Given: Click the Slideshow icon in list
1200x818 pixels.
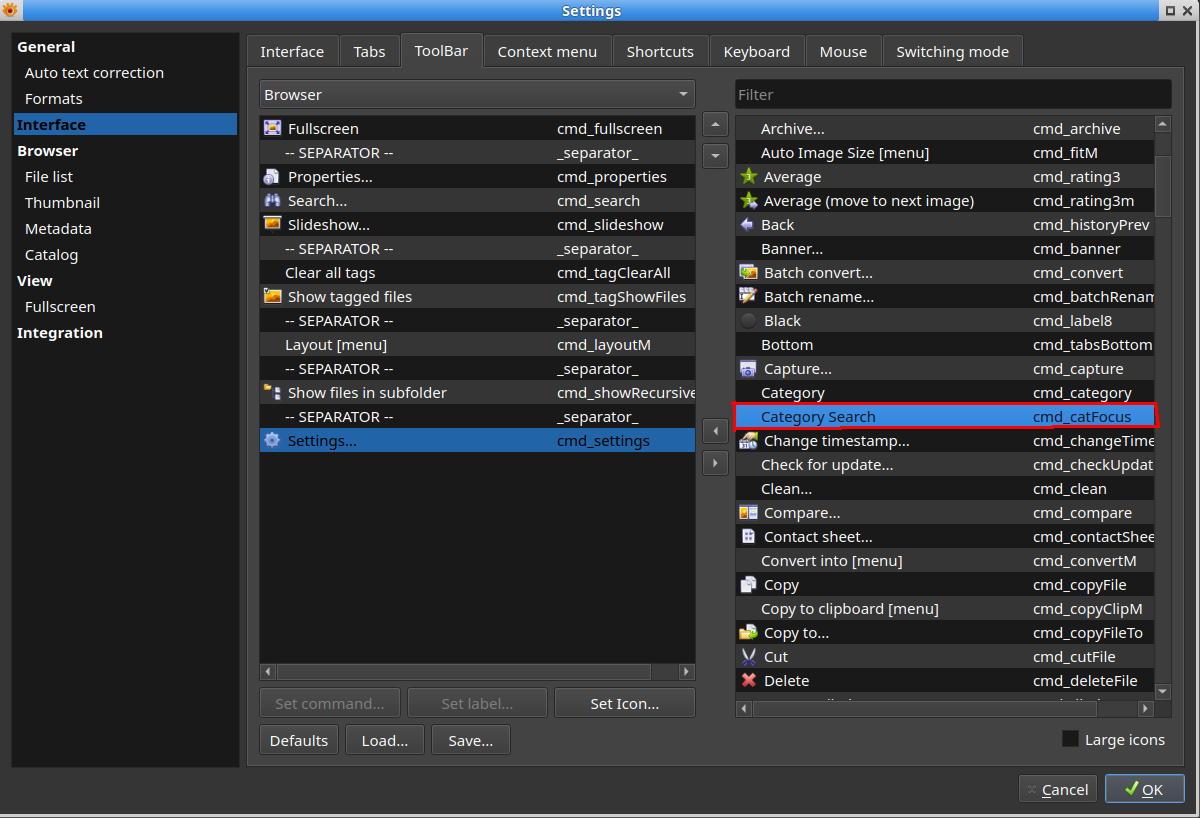Looking at the screenshot, I should [x=272, y=225].
